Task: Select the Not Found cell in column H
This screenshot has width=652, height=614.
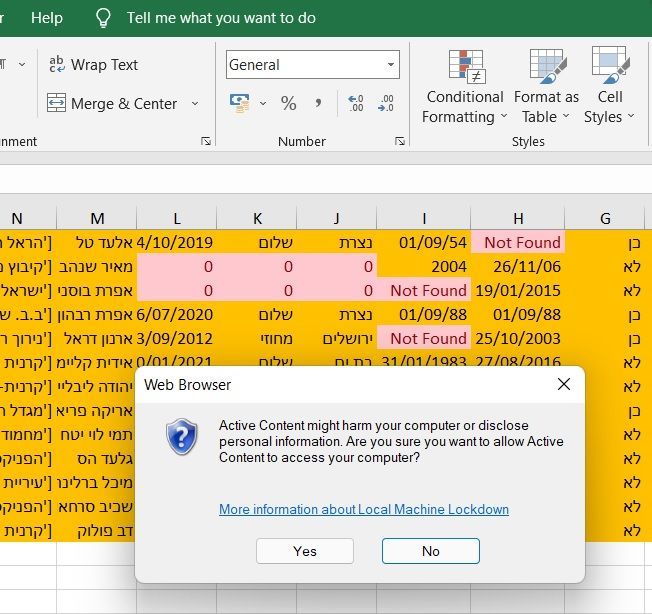Action: [518, 242]
